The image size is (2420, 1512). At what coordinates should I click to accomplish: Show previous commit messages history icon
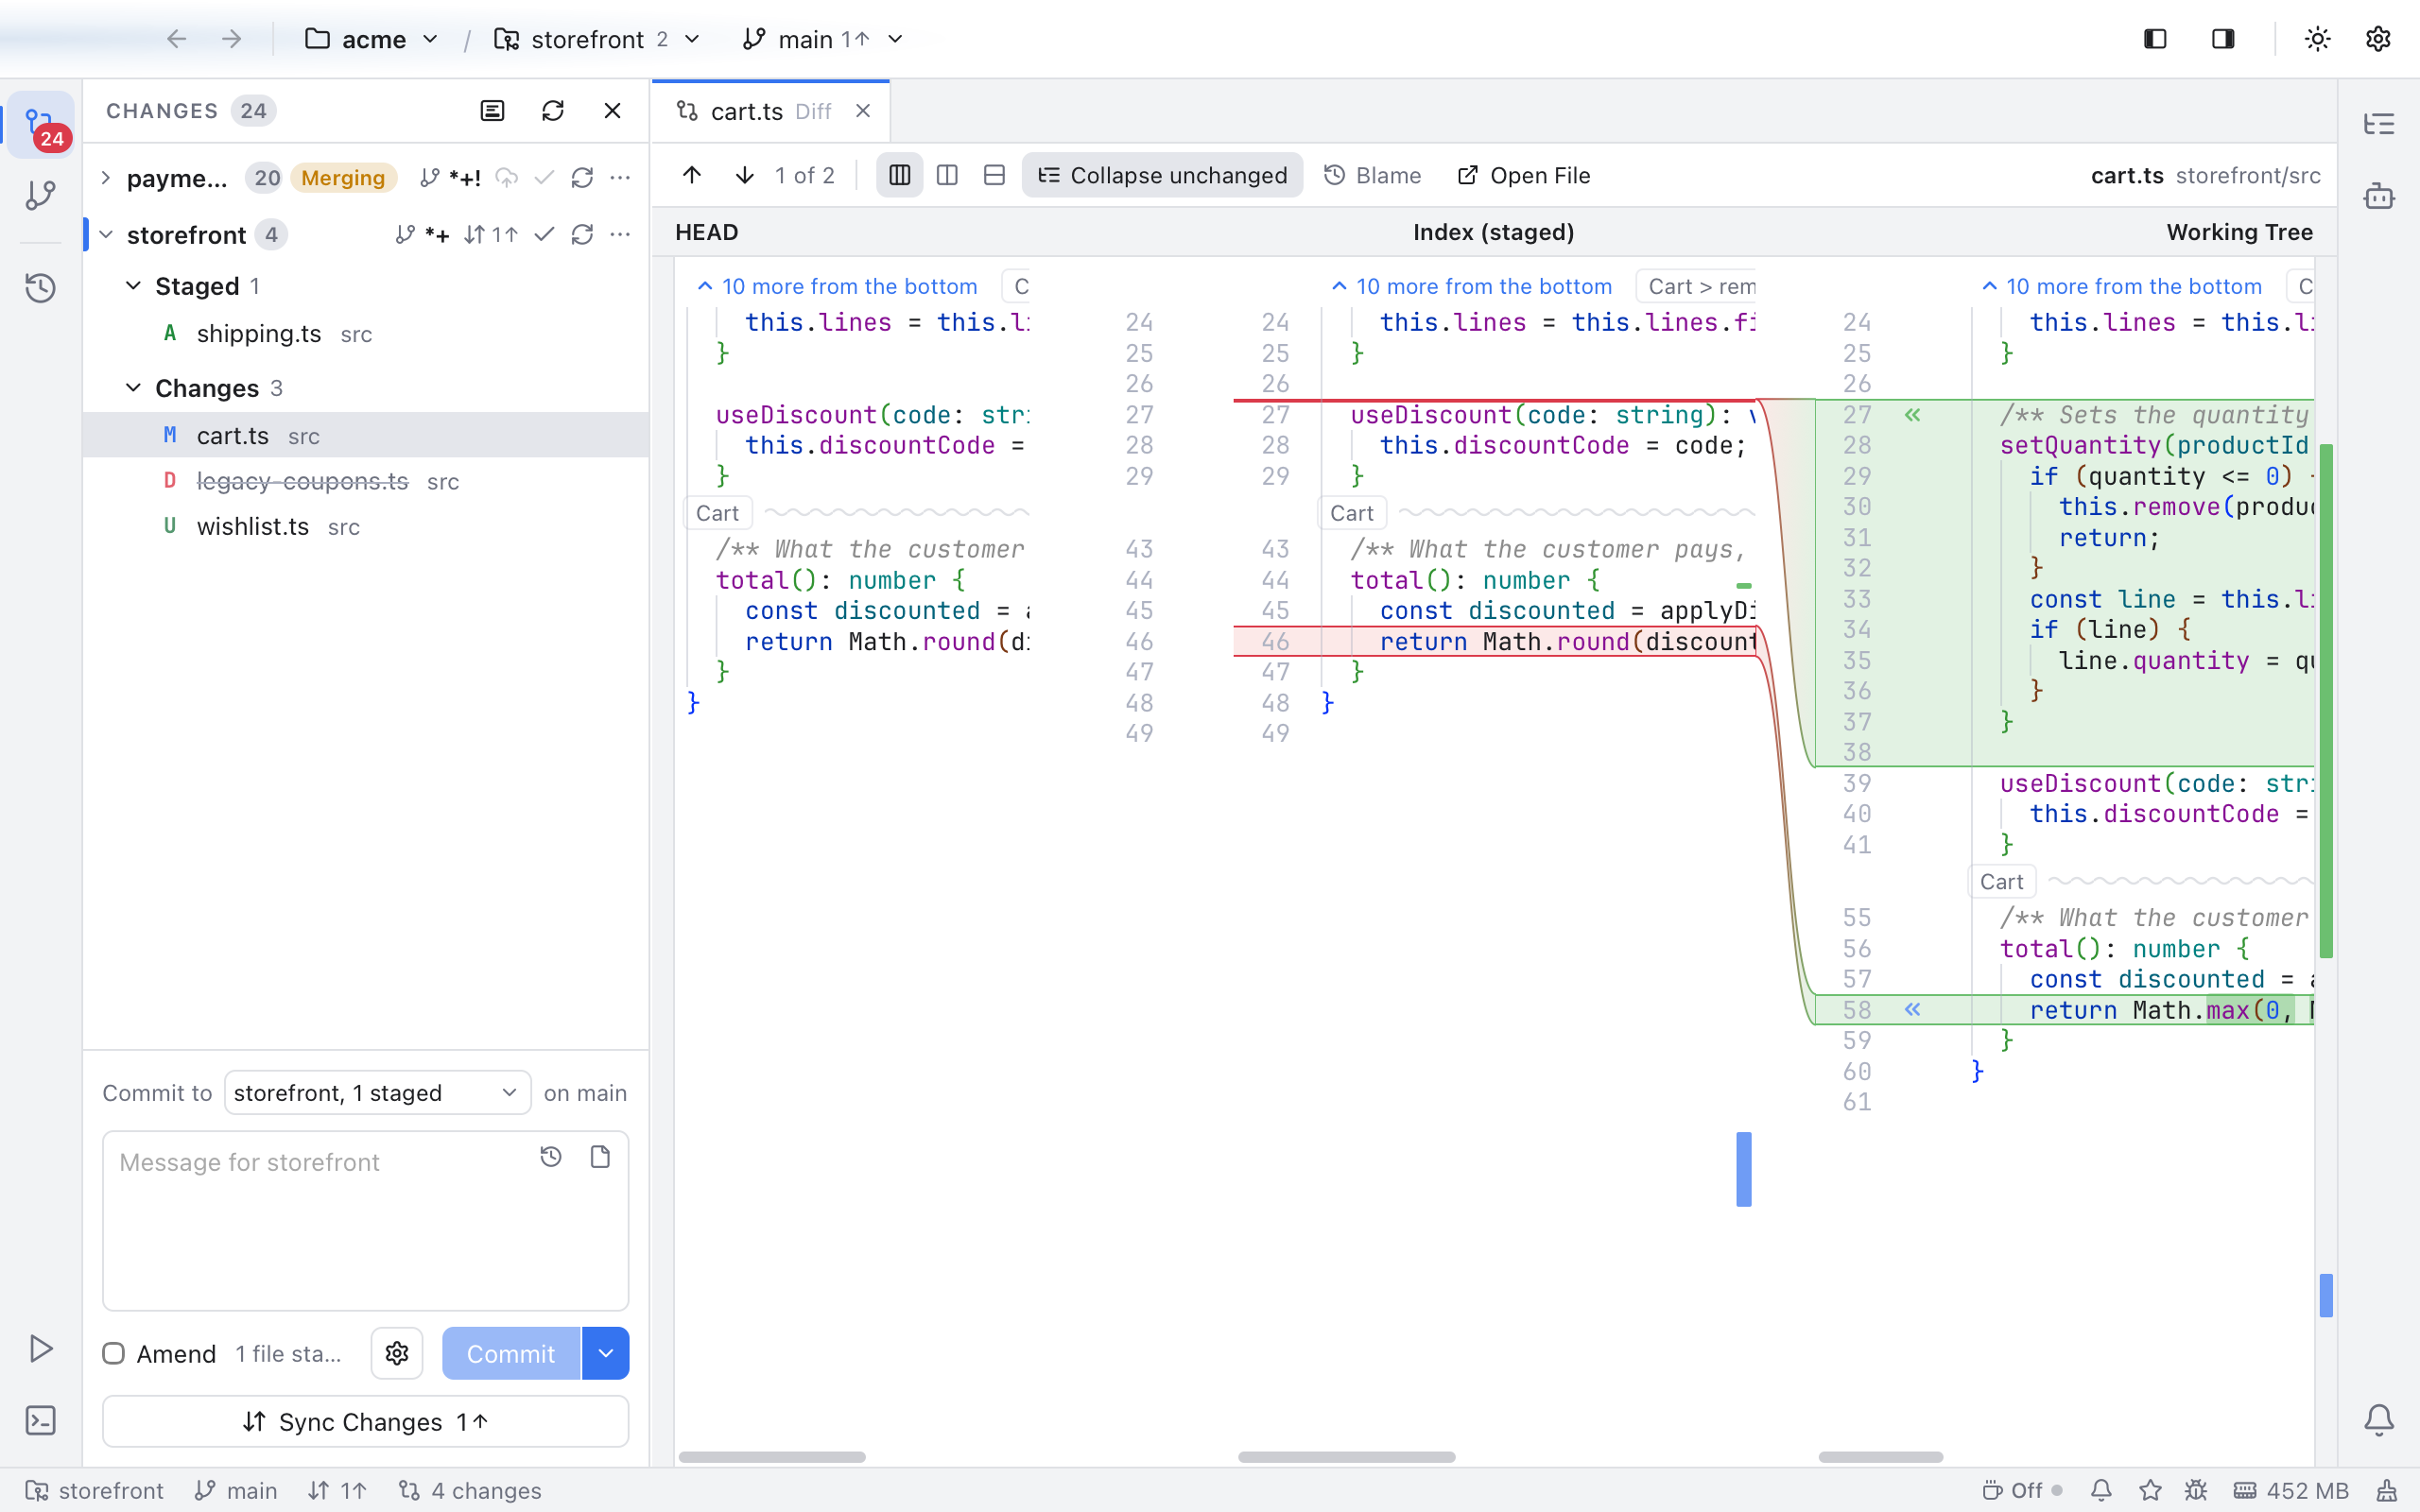(551, 1157)
